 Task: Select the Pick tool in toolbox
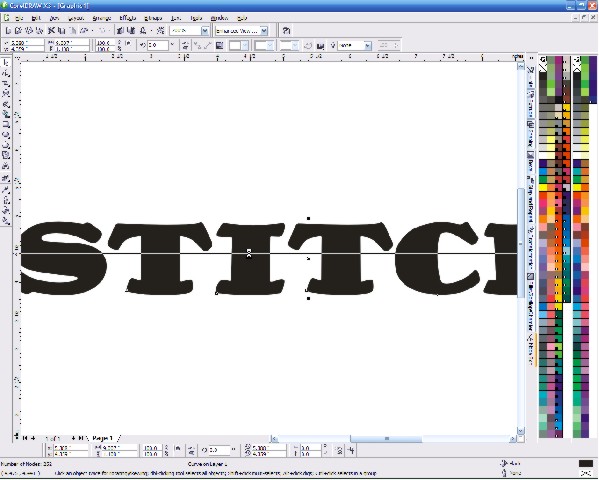[x=6, y=63]
